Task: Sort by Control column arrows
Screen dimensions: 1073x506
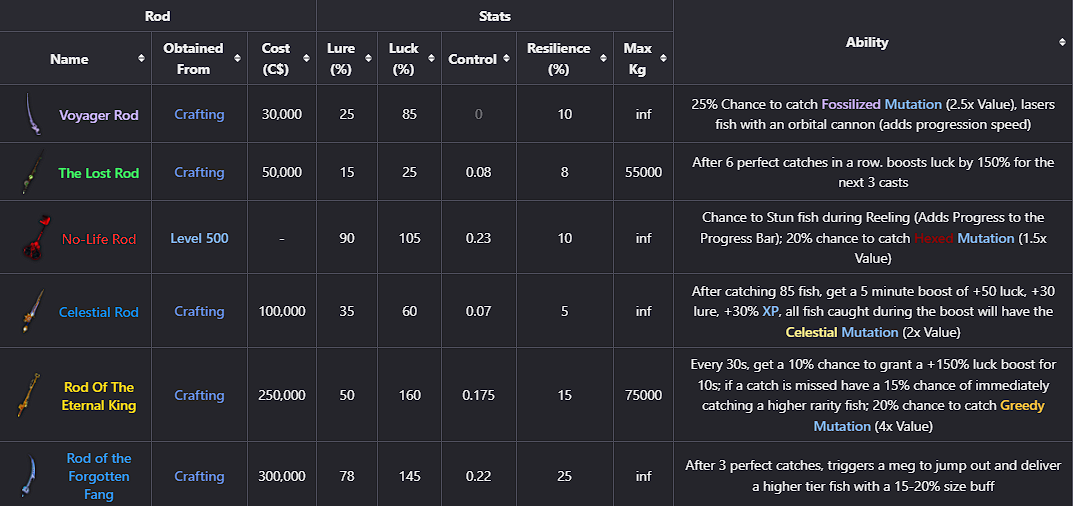Action: [506, 59]
